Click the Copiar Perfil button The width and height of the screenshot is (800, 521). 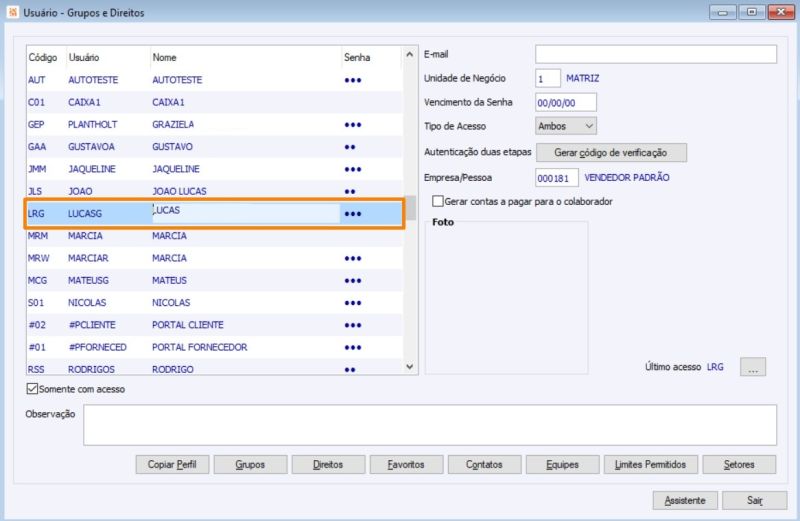tap(172, 464)
